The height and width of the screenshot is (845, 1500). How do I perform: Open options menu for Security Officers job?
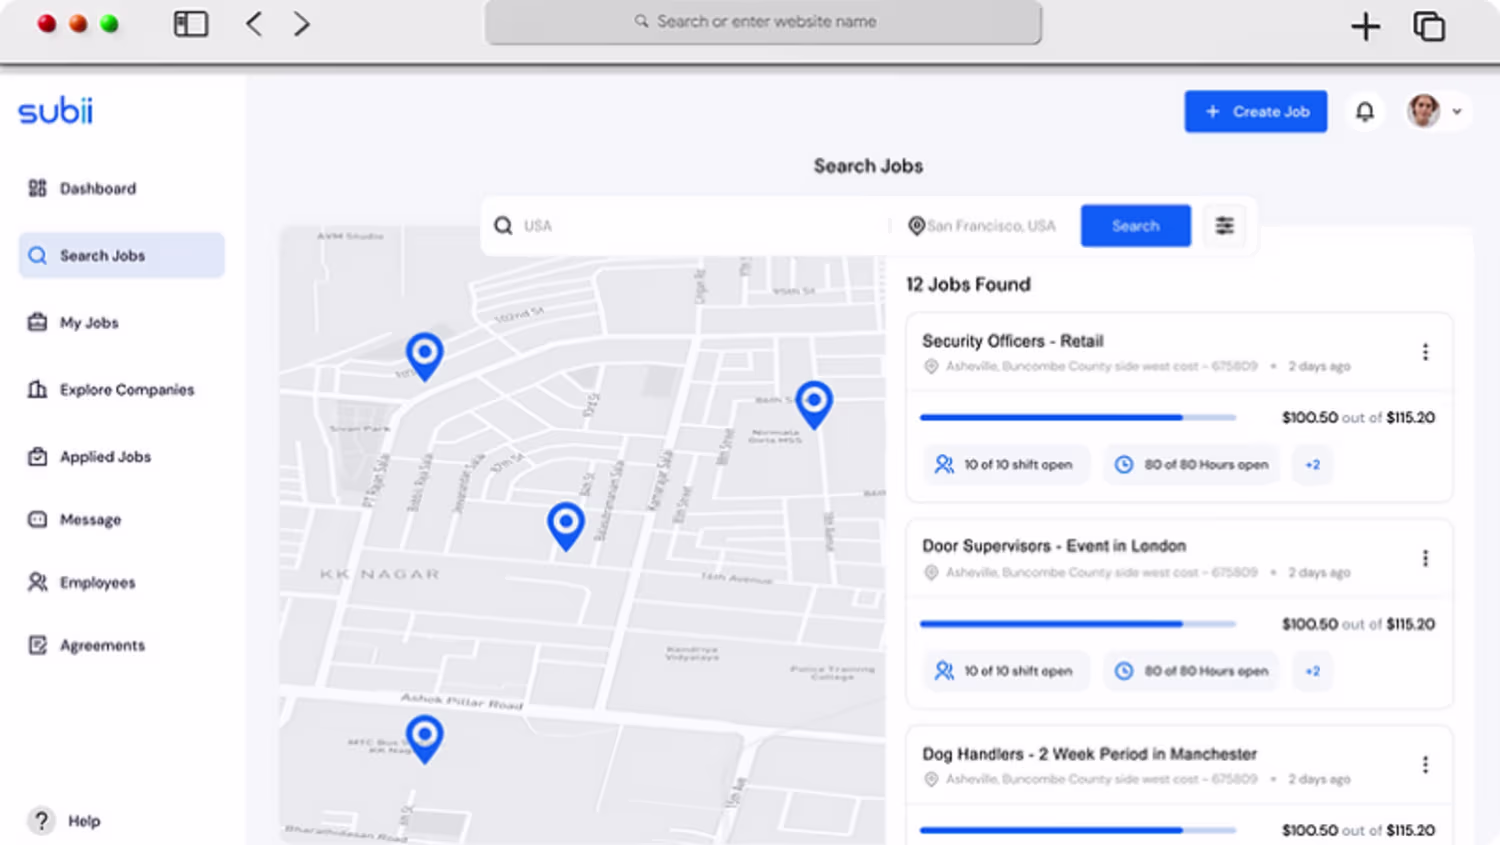coord(1425,352)
